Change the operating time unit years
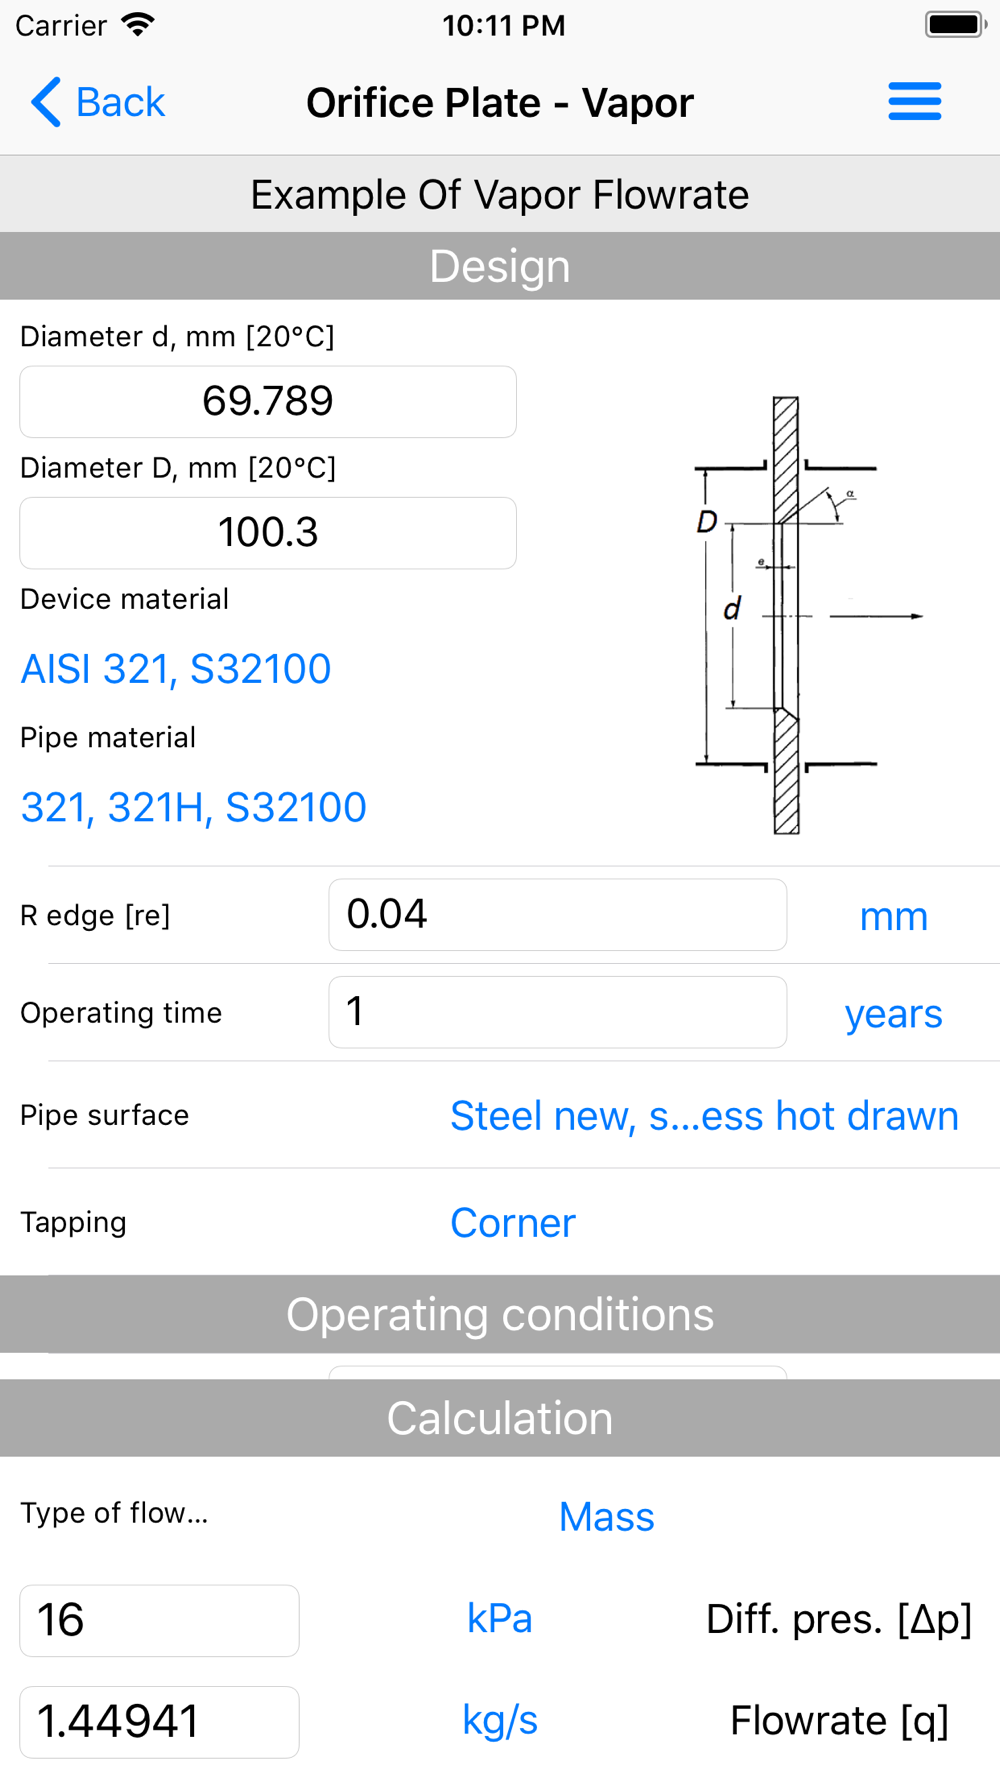Screen dimensions: 1000x1778 (893, 1014)
